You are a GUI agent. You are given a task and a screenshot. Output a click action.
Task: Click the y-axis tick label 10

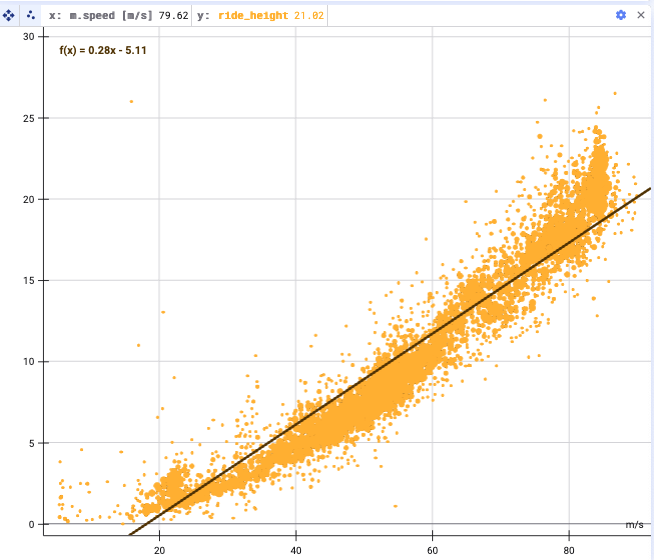click(29, 362)
